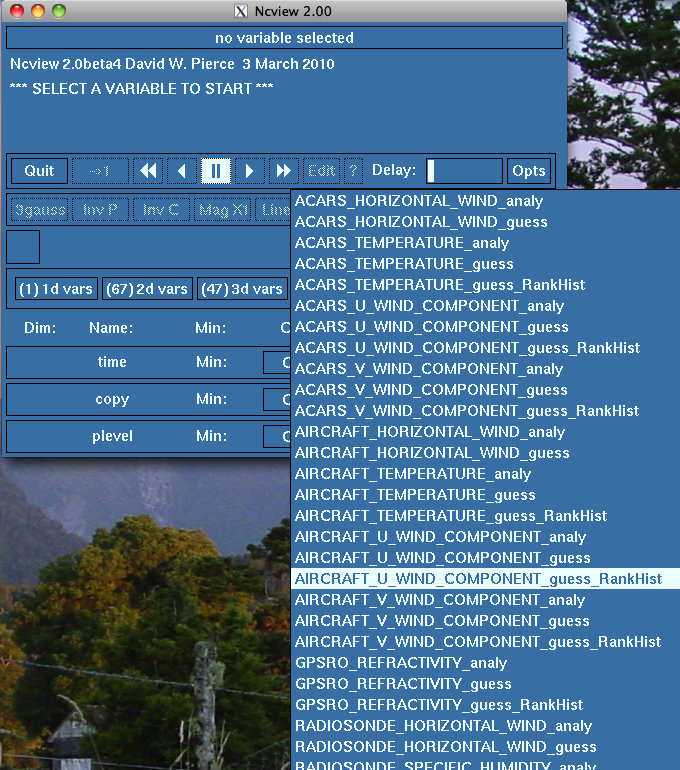Viewport: 680px width, 770px height.
Task: Select ACARS_TEMPERATURE_guess_RankHist from the list
Action: [x=440, y=285]
